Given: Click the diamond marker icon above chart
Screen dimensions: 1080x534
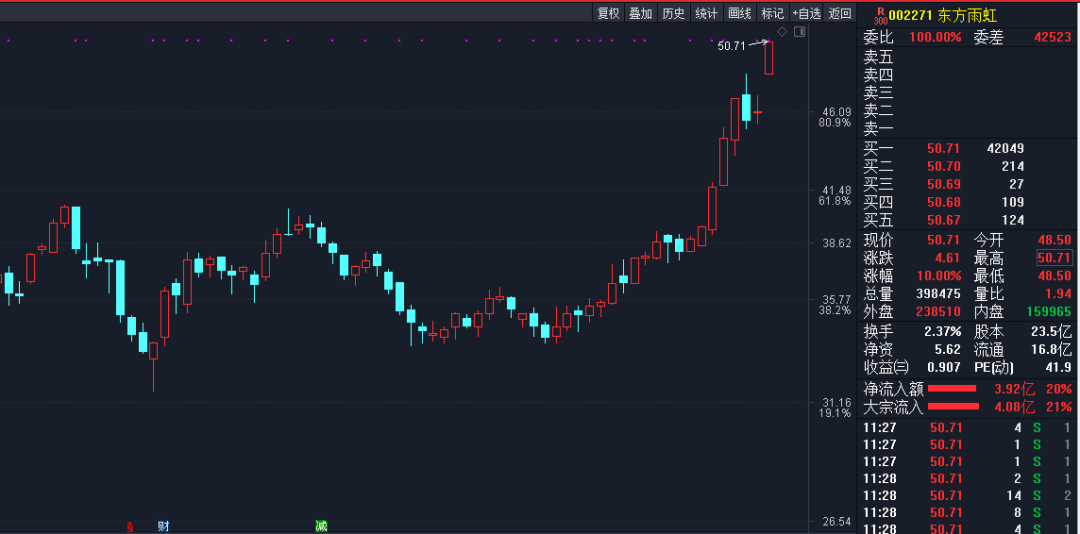Looking at the screenshot, I should pyautogui.click(x=782, y=32).
